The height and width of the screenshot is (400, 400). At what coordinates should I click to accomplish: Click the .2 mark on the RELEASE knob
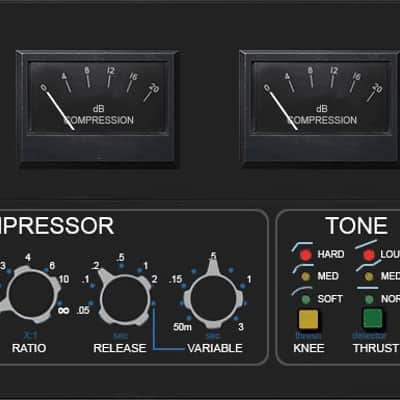point(95,265)
